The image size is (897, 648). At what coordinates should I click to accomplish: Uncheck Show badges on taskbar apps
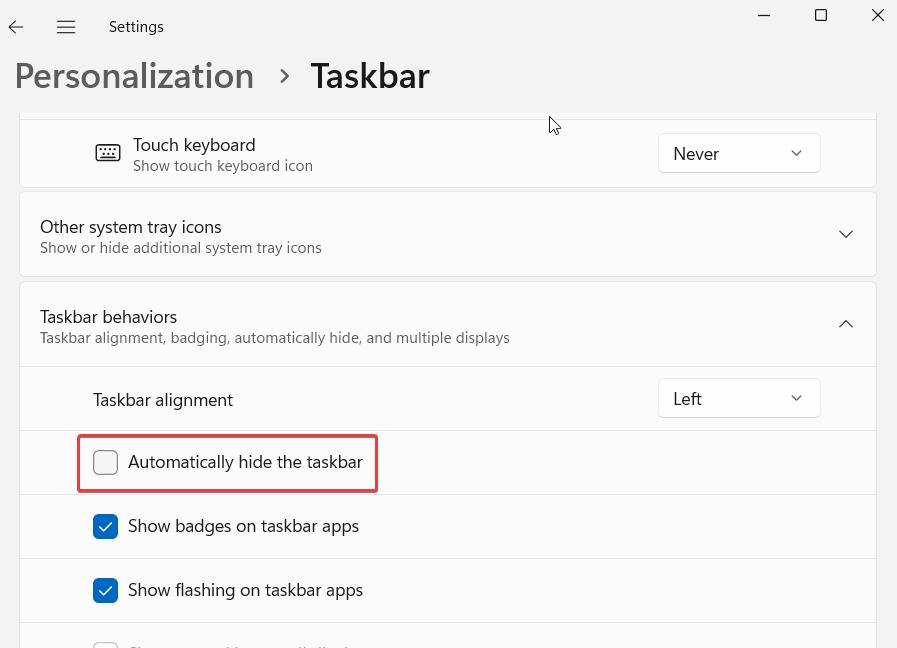[106, 526]
